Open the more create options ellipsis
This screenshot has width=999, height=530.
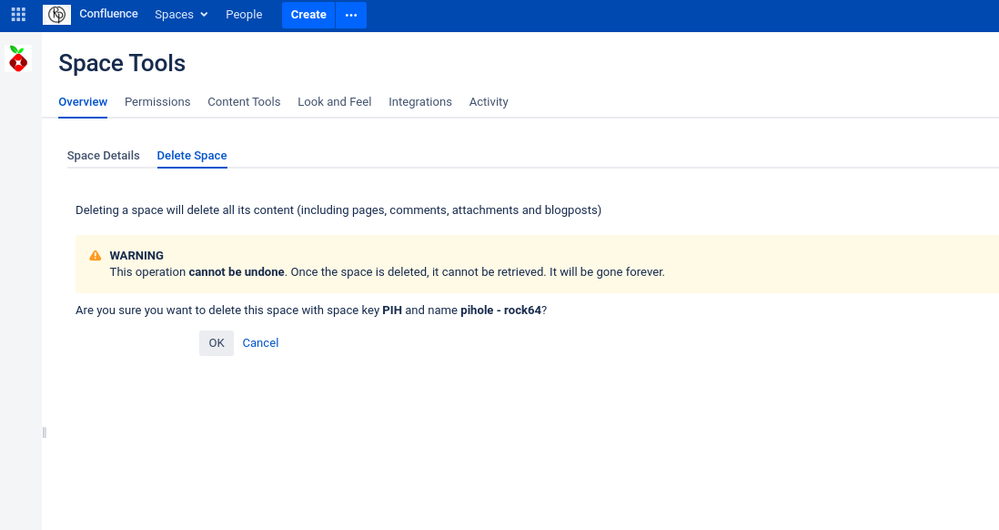[x=351, y=15]
